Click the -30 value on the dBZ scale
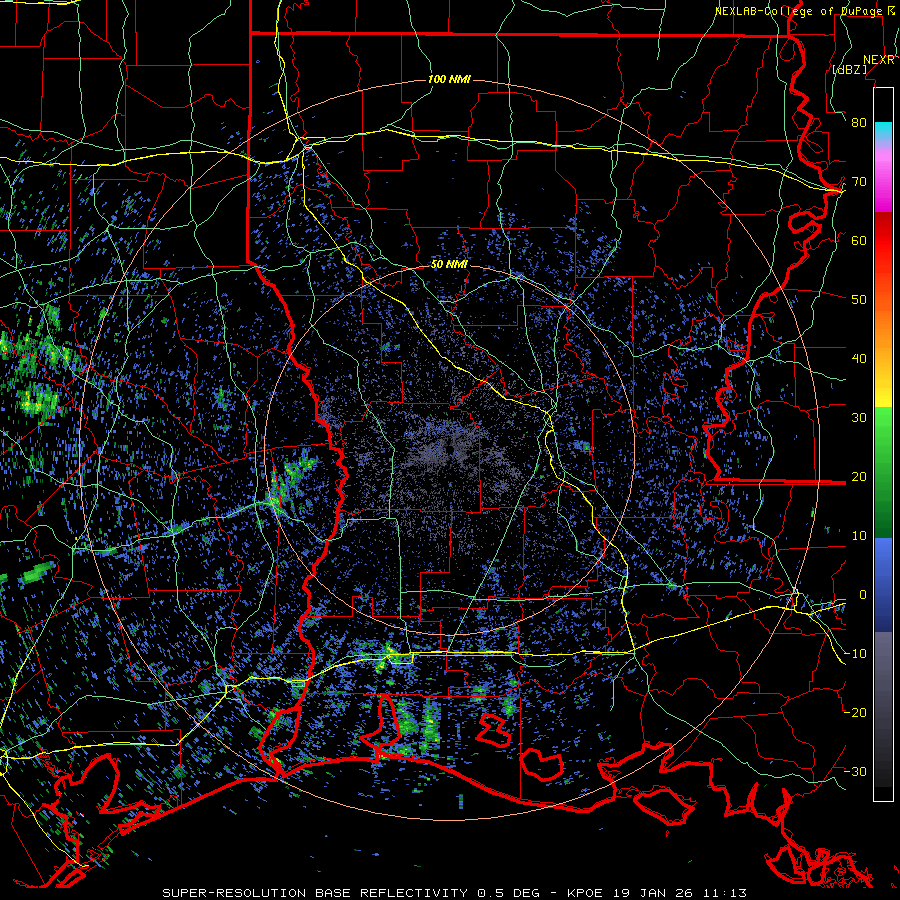The image size is (900, 900). point(855,771)
